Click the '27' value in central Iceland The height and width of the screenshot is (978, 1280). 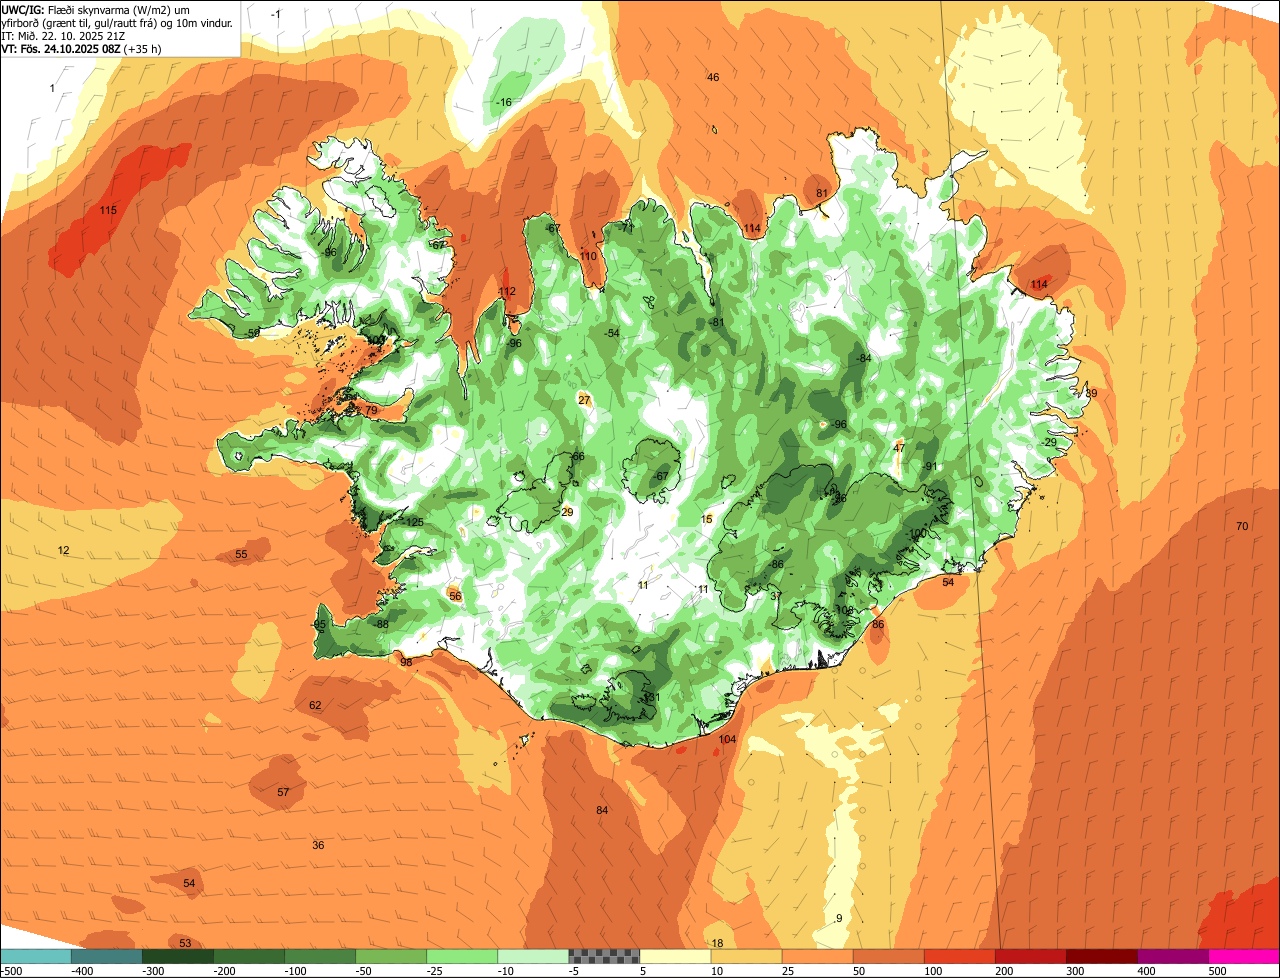point(584,400)
